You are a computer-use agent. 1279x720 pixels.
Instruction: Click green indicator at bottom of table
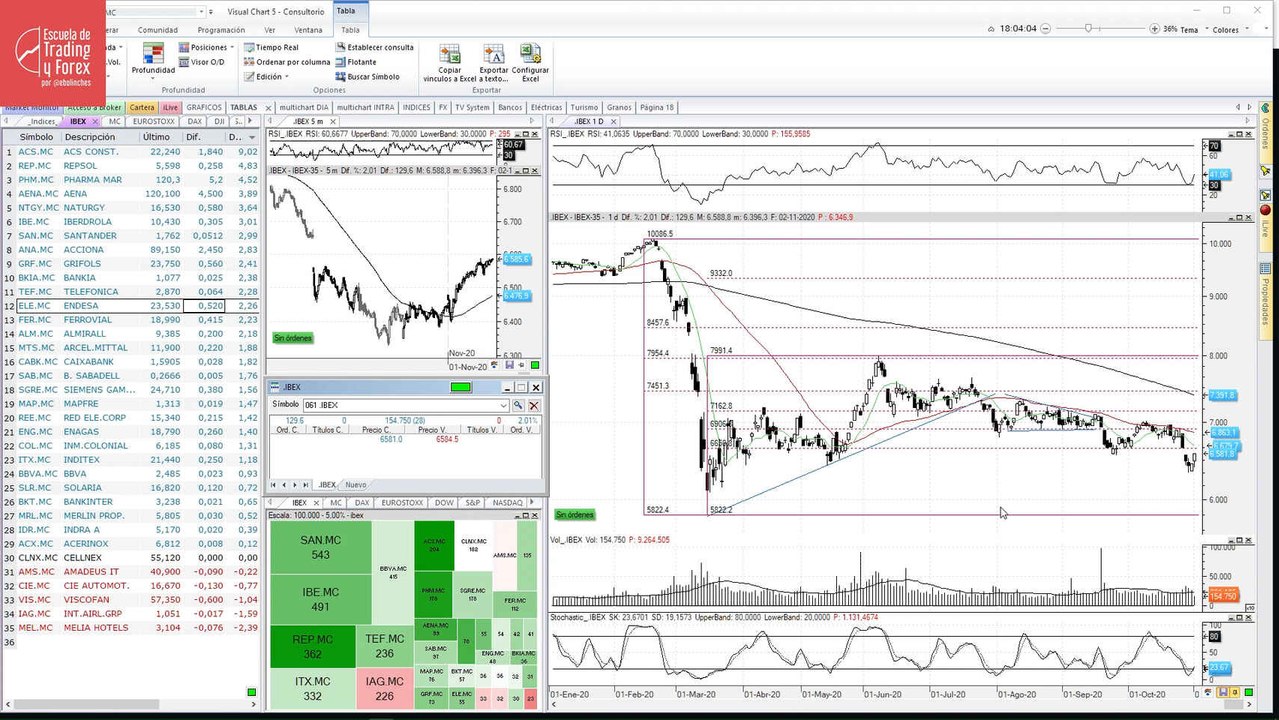pyautogui.click(x=251, y=692)
